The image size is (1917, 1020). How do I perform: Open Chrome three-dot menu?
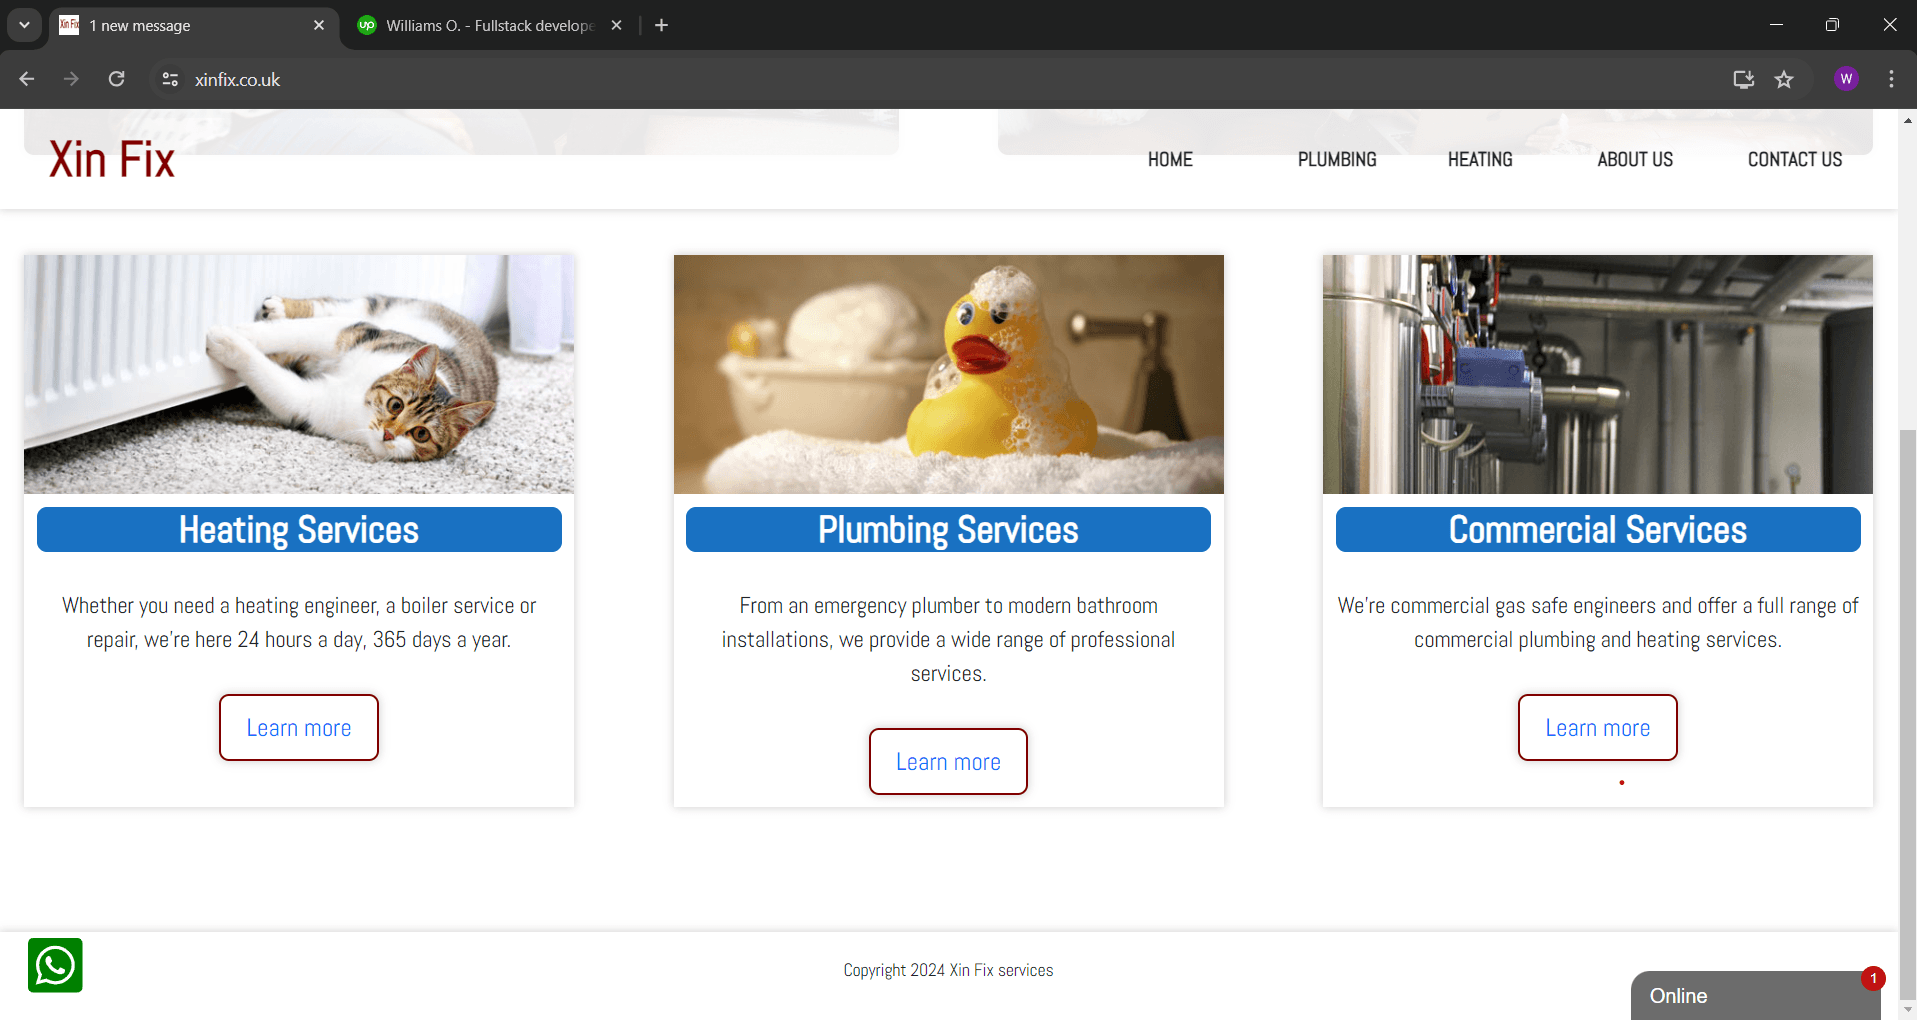[x=1891, y=79]
